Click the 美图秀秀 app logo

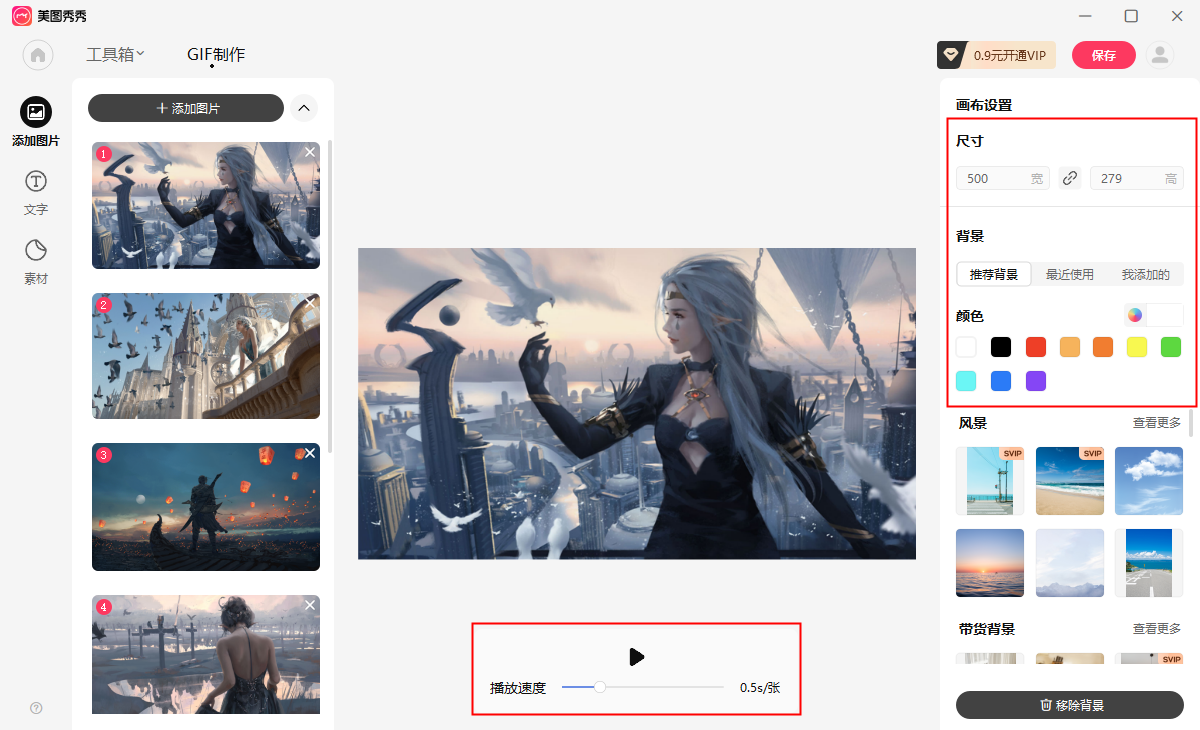(22, 15)
